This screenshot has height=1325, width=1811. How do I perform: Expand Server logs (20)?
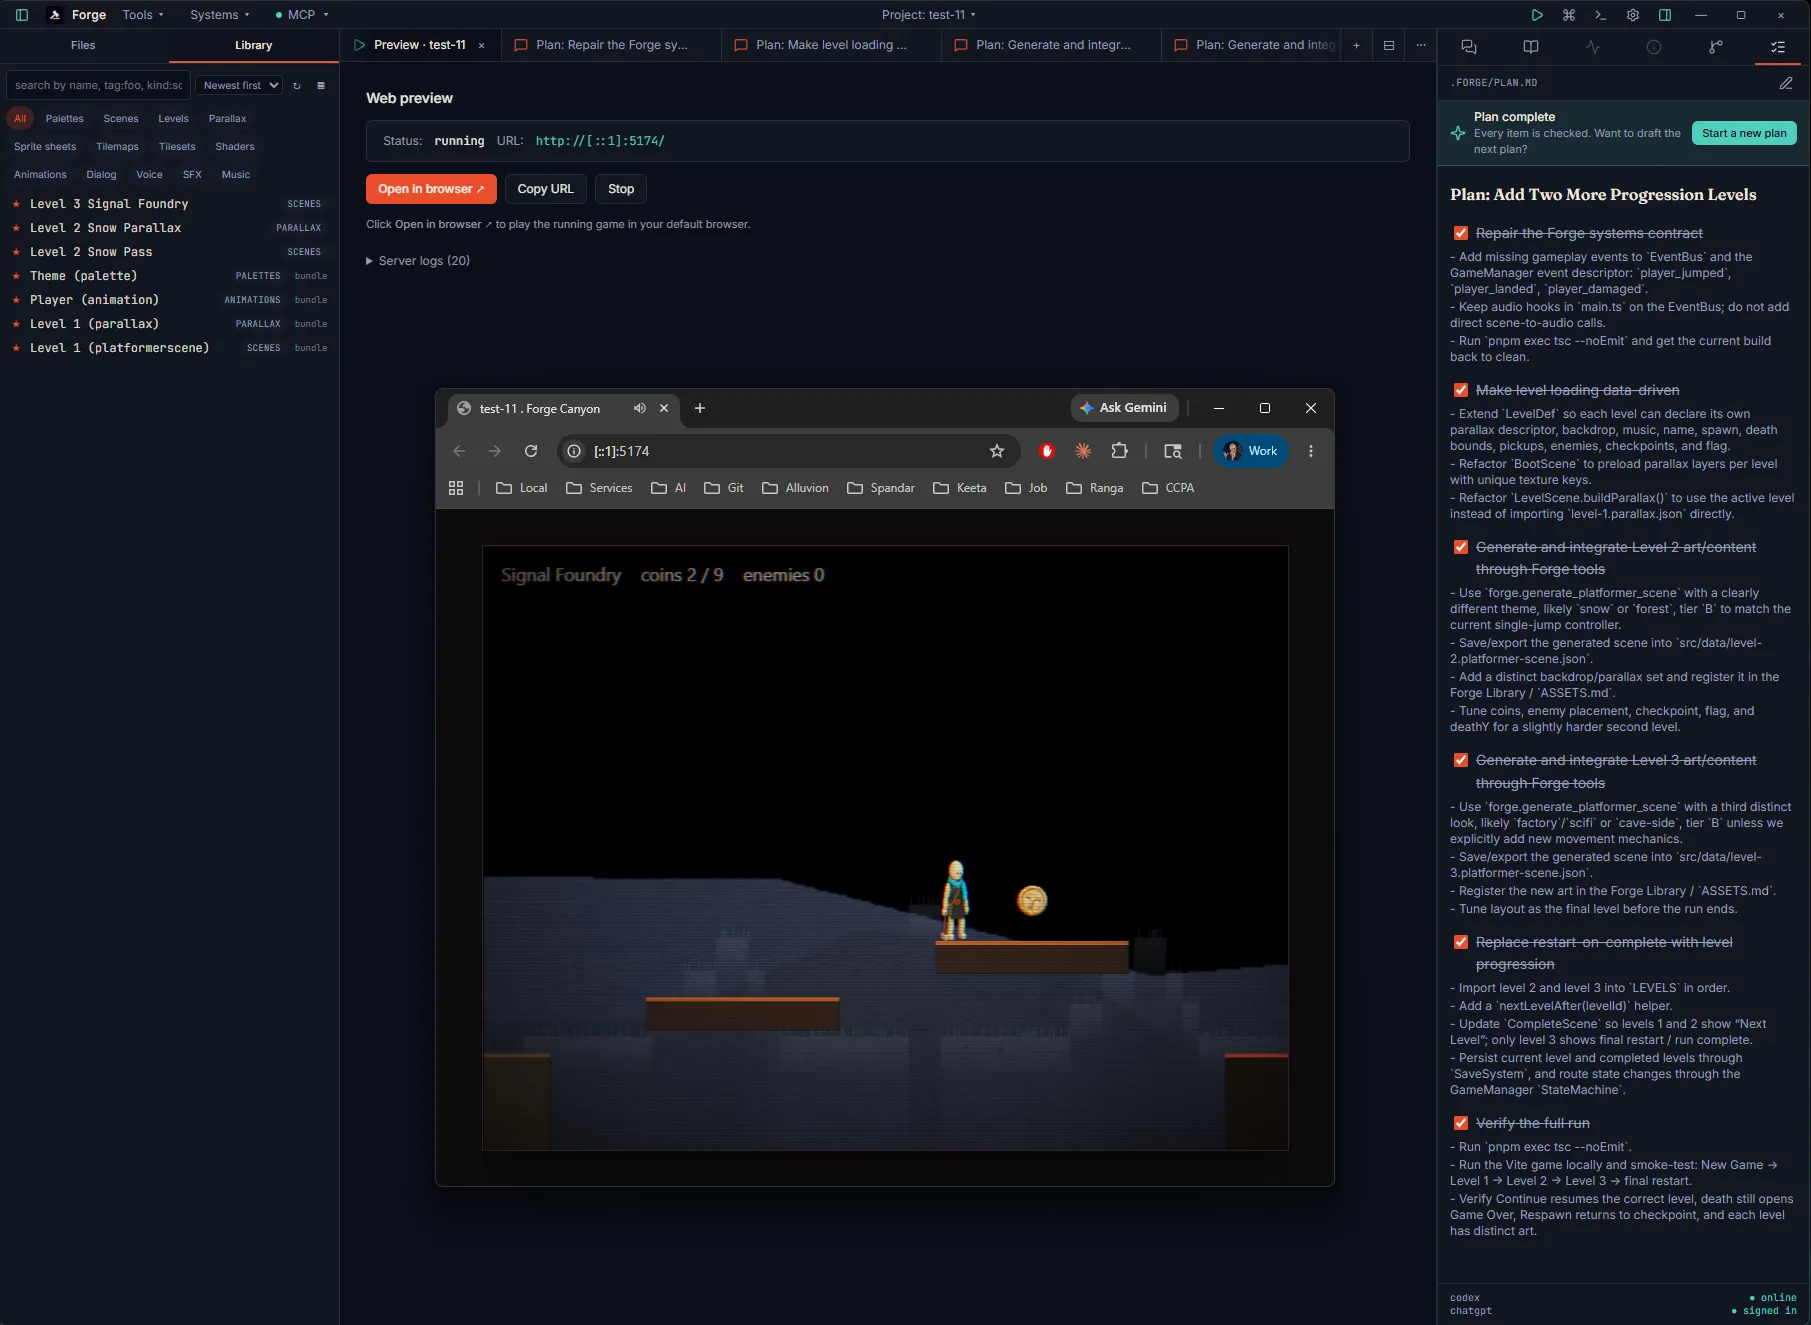point(418,261)
